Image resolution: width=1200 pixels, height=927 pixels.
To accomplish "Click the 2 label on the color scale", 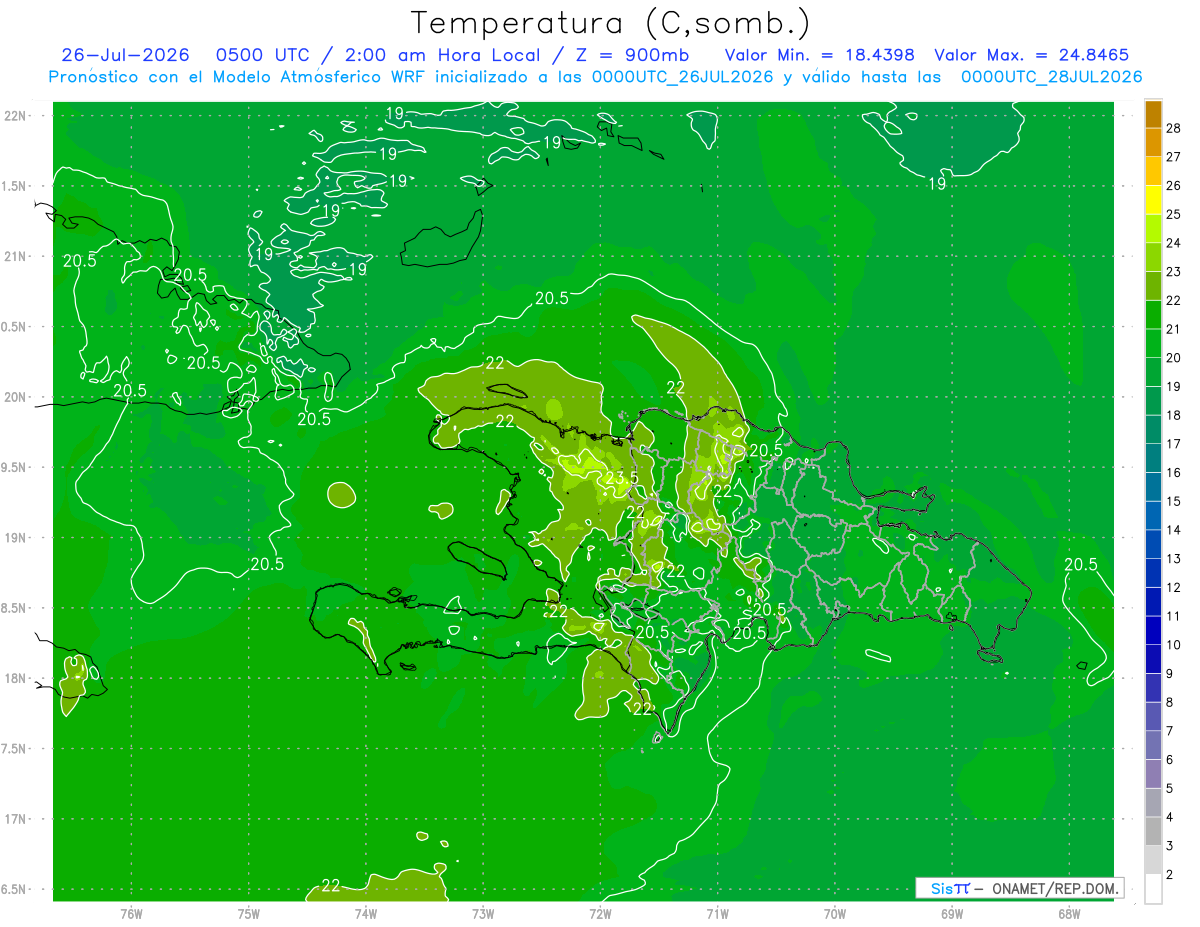I will click(x=1170, y=875).
